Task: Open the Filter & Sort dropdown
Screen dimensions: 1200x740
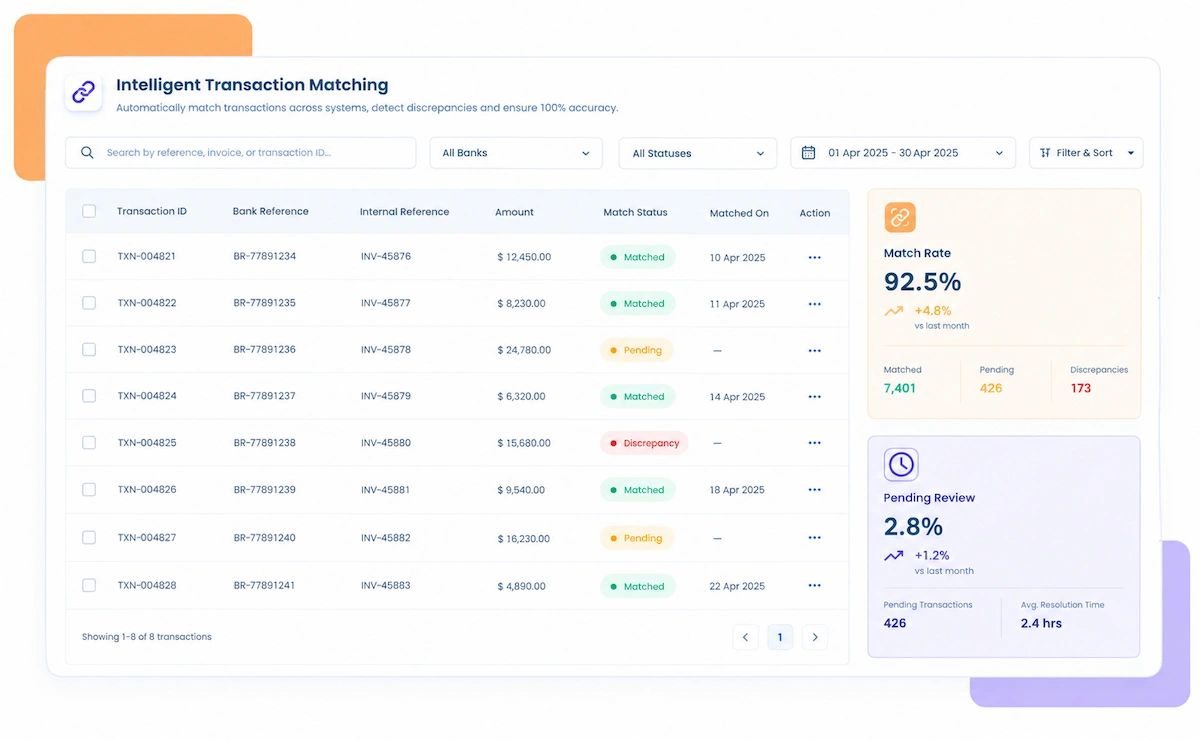Action: click(x=1086, y=153)
